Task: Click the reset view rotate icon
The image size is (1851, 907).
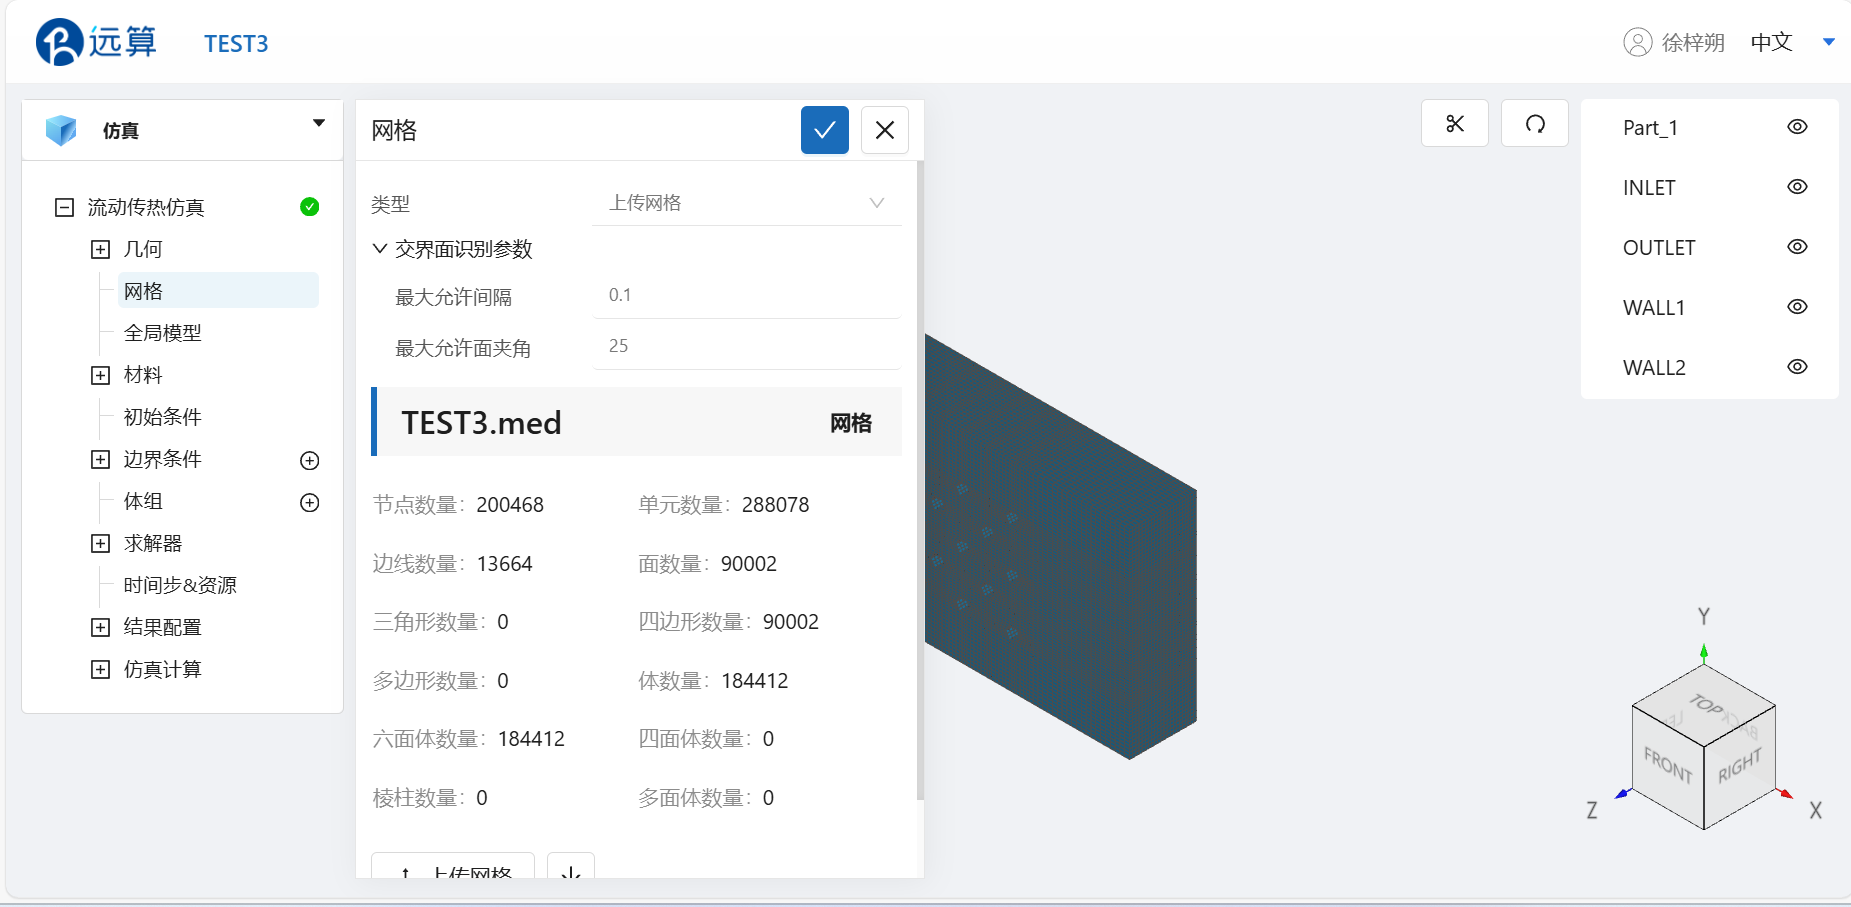Action: [x=1535, y=124]
